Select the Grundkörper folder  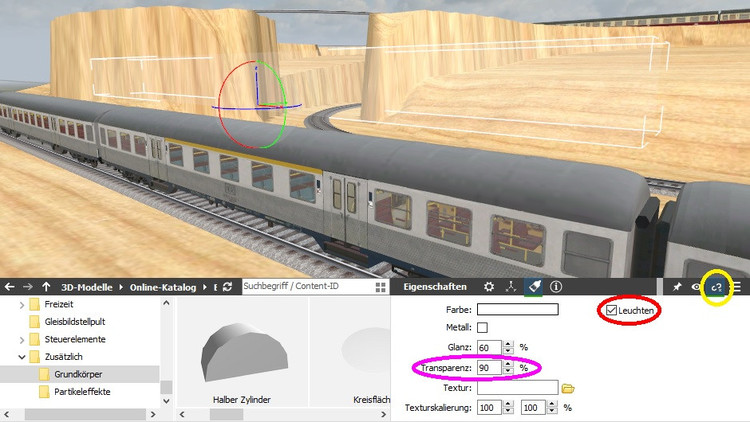coord(78,374)
